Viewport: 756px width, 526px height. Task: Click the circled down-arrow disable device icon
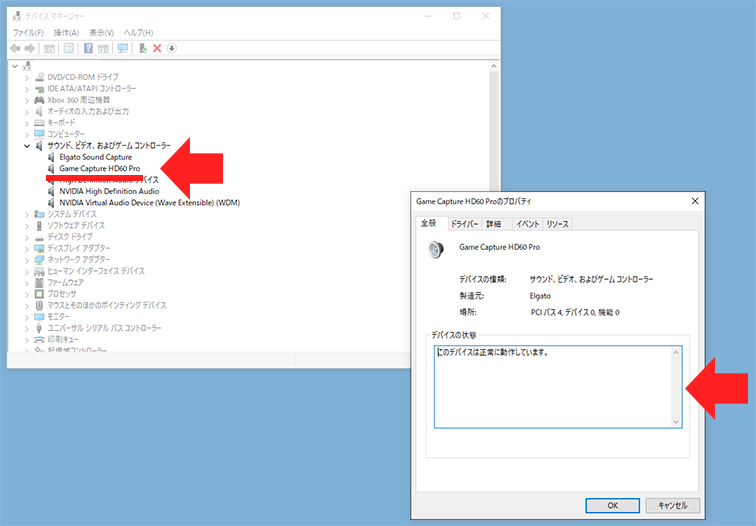[x=172, y=48]
